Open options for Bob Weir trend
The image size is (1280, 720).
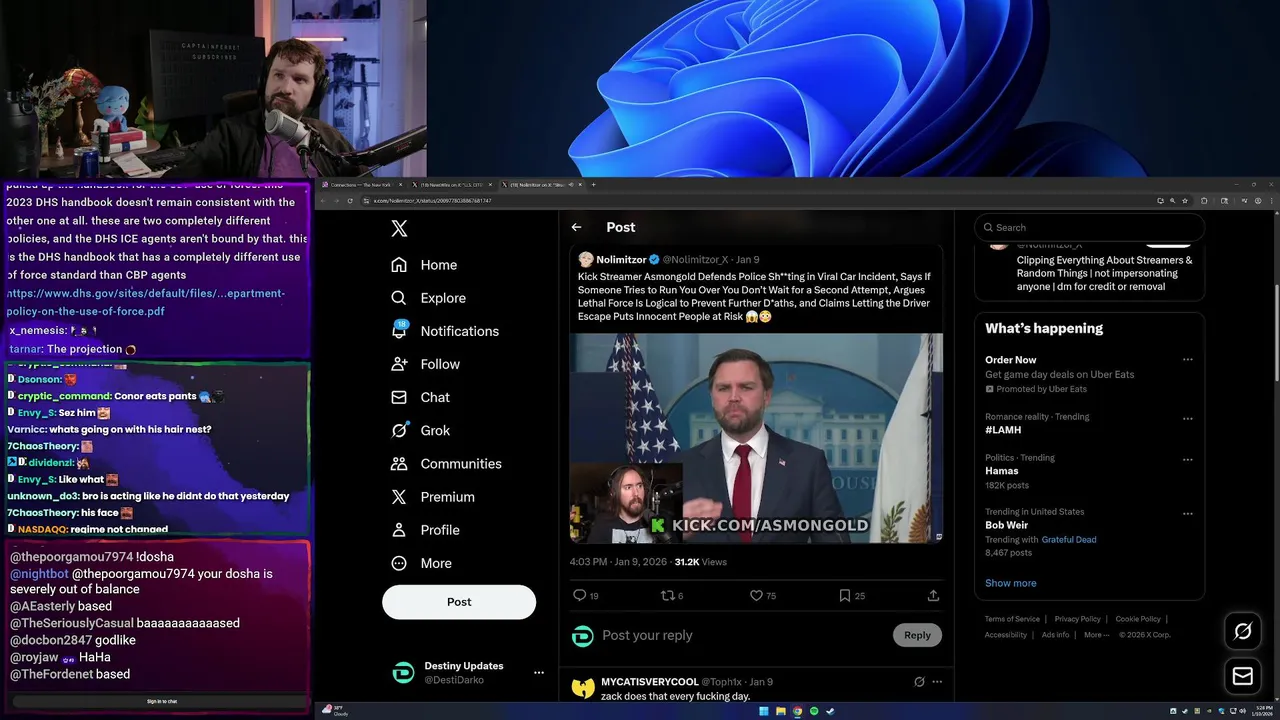(x=1188, y=513)
